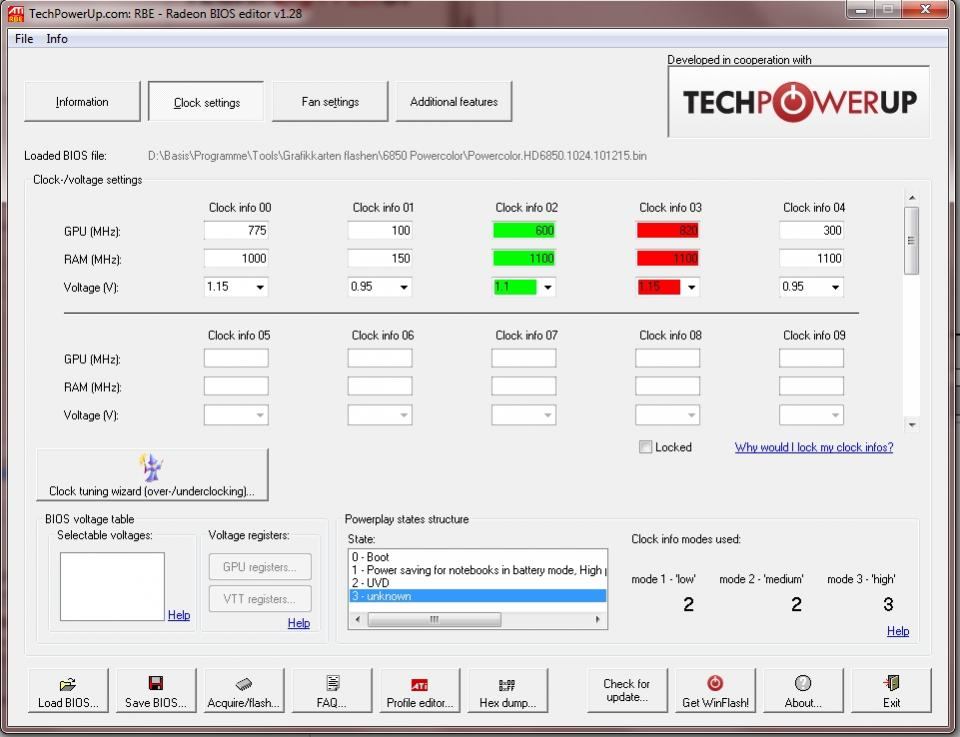Click the State list scroll left arrow

point(358,619)
